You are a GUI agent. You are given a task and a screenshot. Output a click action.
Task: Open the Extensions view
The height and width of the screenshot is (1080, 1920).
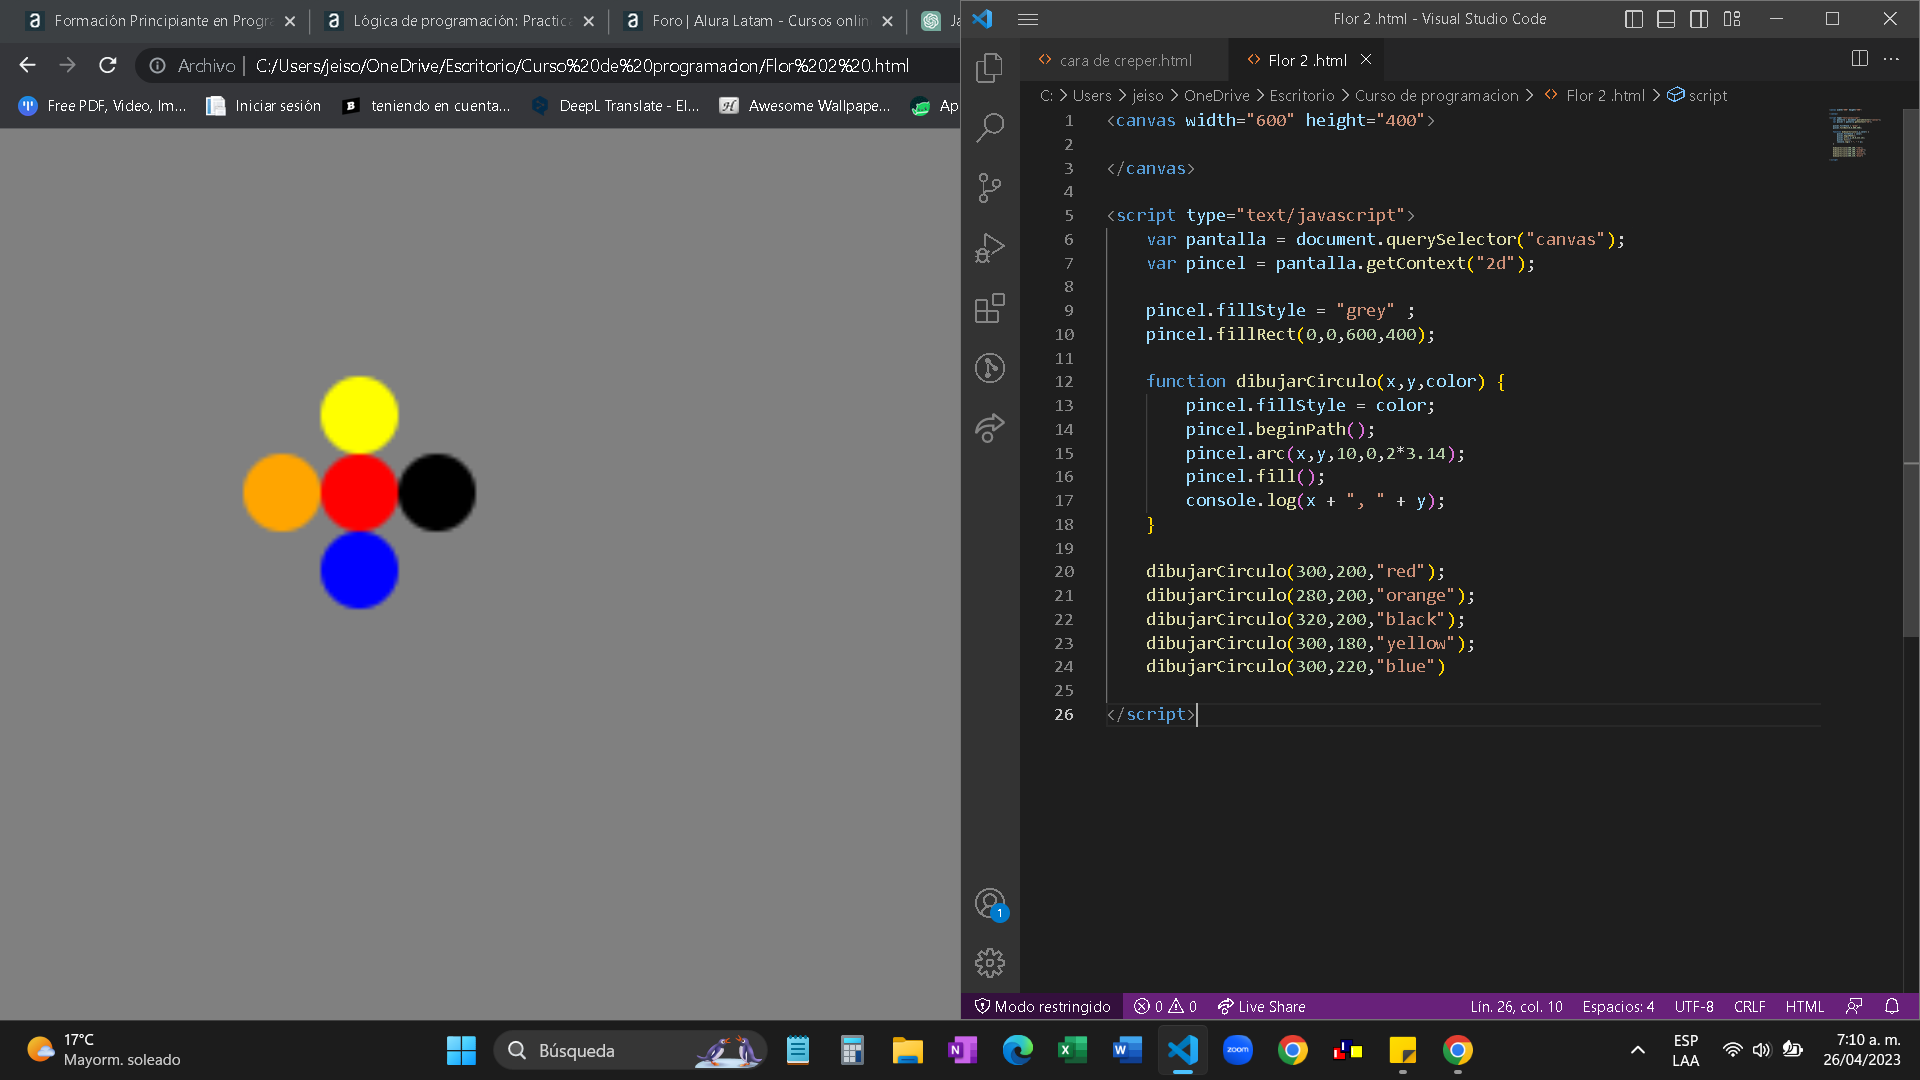click(x=990, y=308)
